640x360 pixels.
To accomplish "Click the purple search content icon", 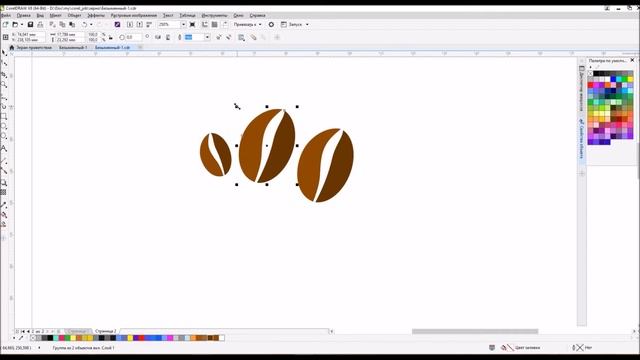I will [x=118, y=24].
